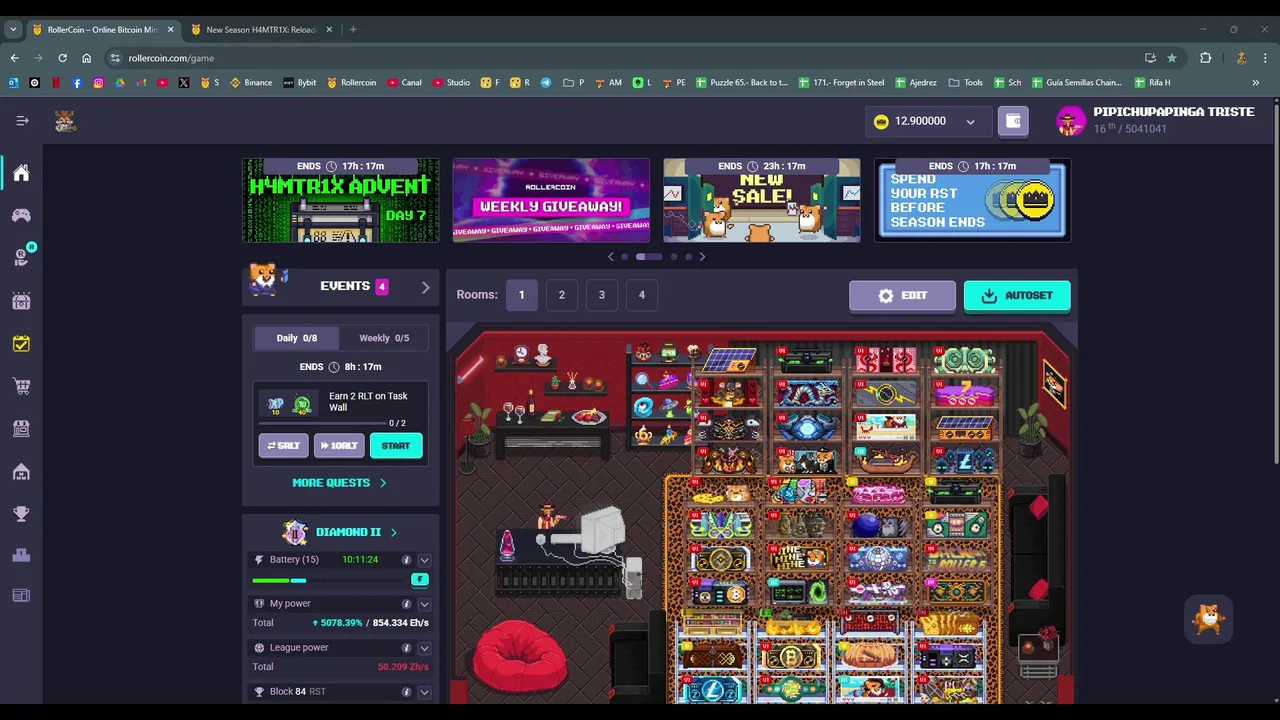Open Diamond II league details arrow
Screen dimensions: 1280x720
point(393,533)
